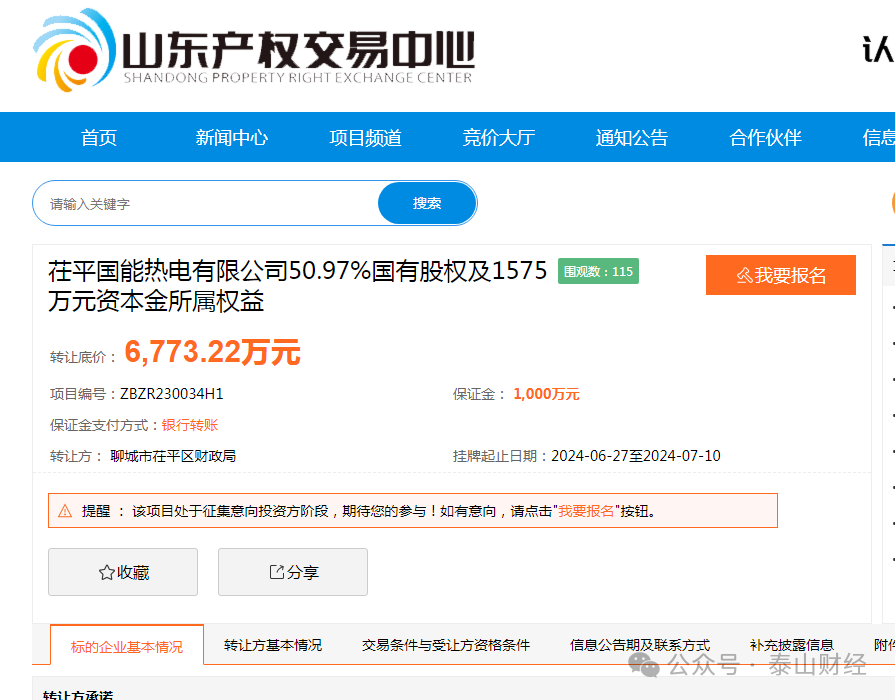Click the project title 茌平国能热电有限公司50.97%国有股权
The height and width of the screenshot is (700, 895).
297,286
